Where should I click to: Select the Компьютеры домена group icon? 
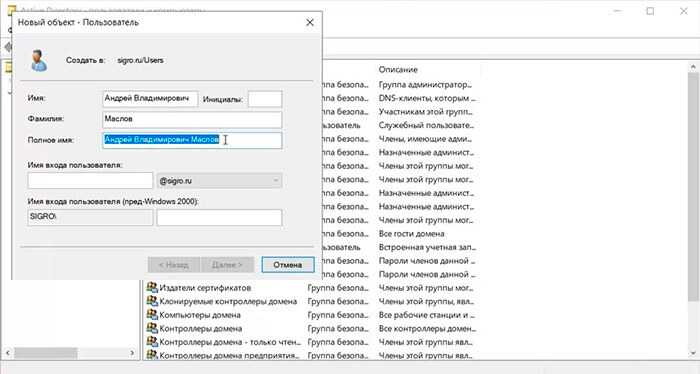(152, 314)
